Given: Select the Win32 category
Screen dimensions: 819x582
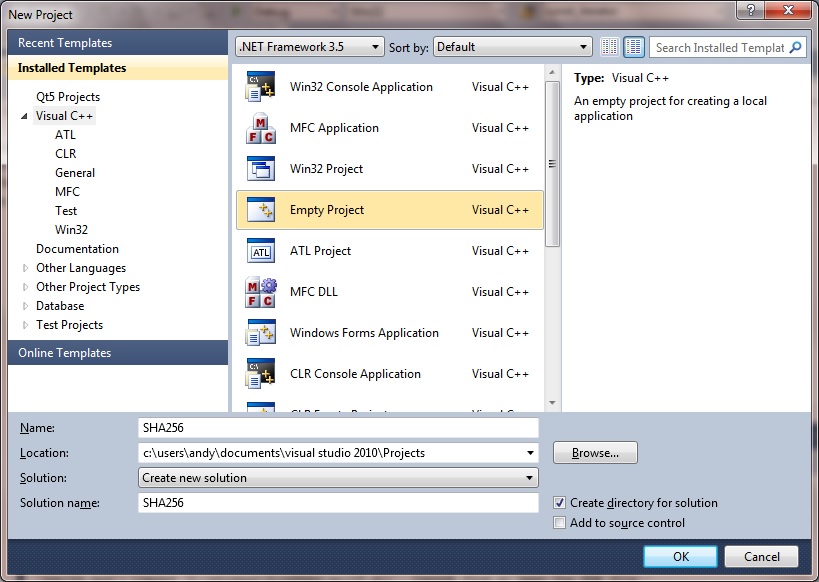Looking at the screenshot, I should click(72, 230).
